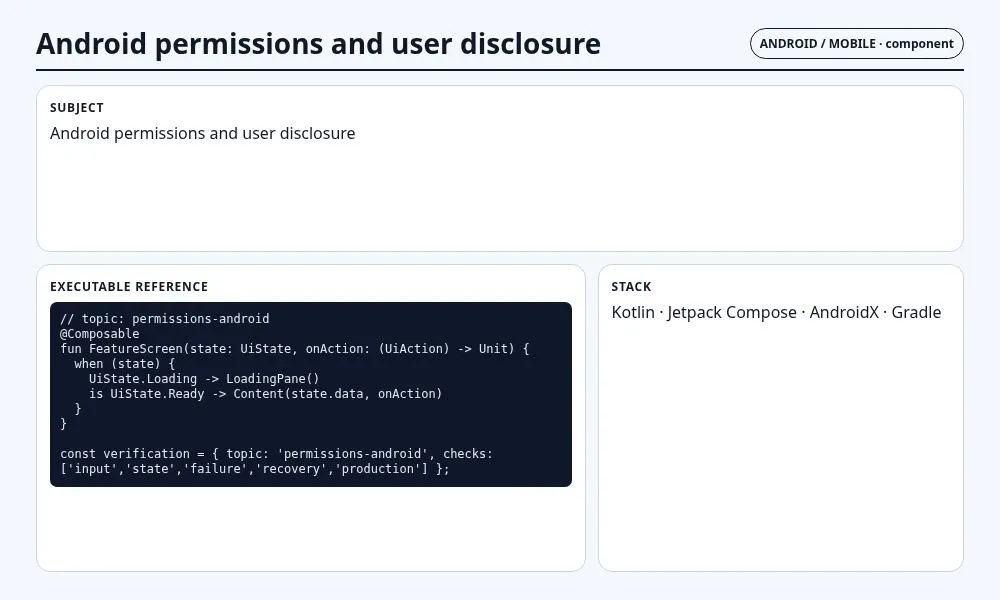Screen dimensions: 1000x600
Task: Click the UiState.Loading -> LoadingPane() line
Action: (x=204, y=379)
